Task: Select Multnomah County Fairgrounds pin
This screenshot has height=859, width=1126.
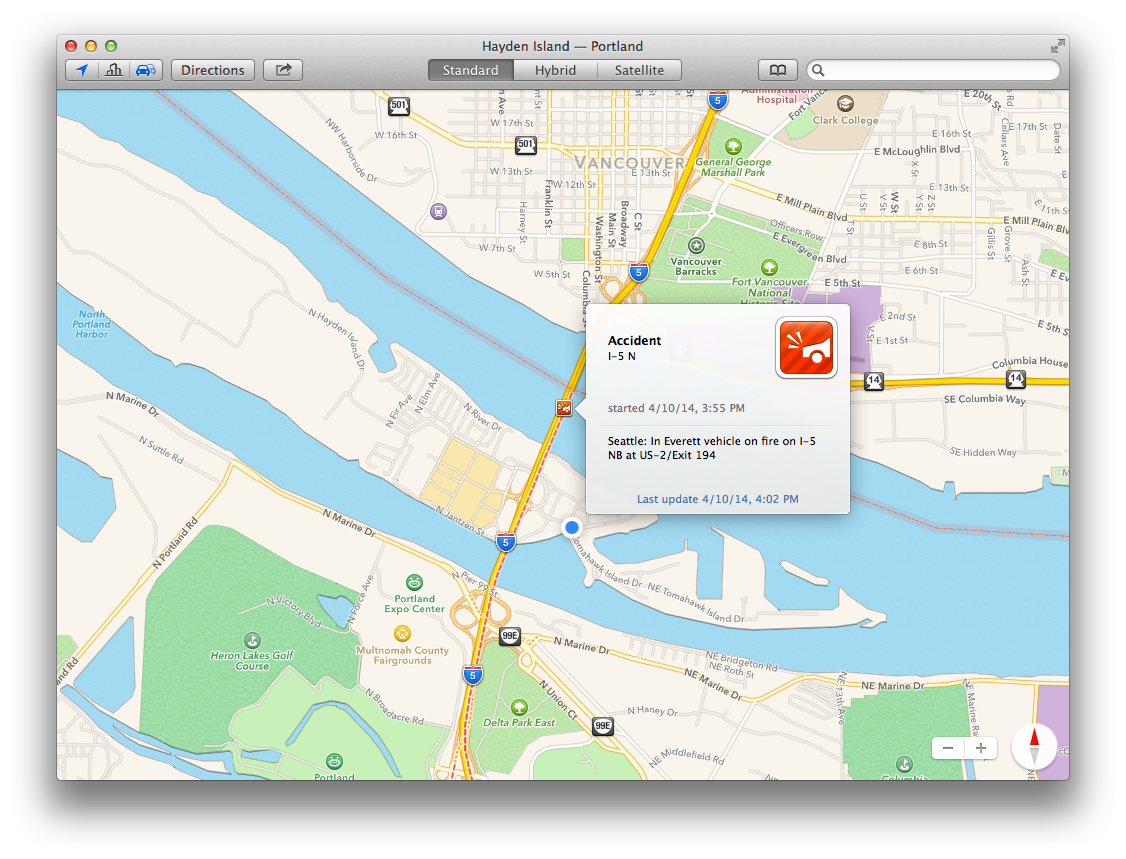Action: pyautogui.click(x=402, y=633)
